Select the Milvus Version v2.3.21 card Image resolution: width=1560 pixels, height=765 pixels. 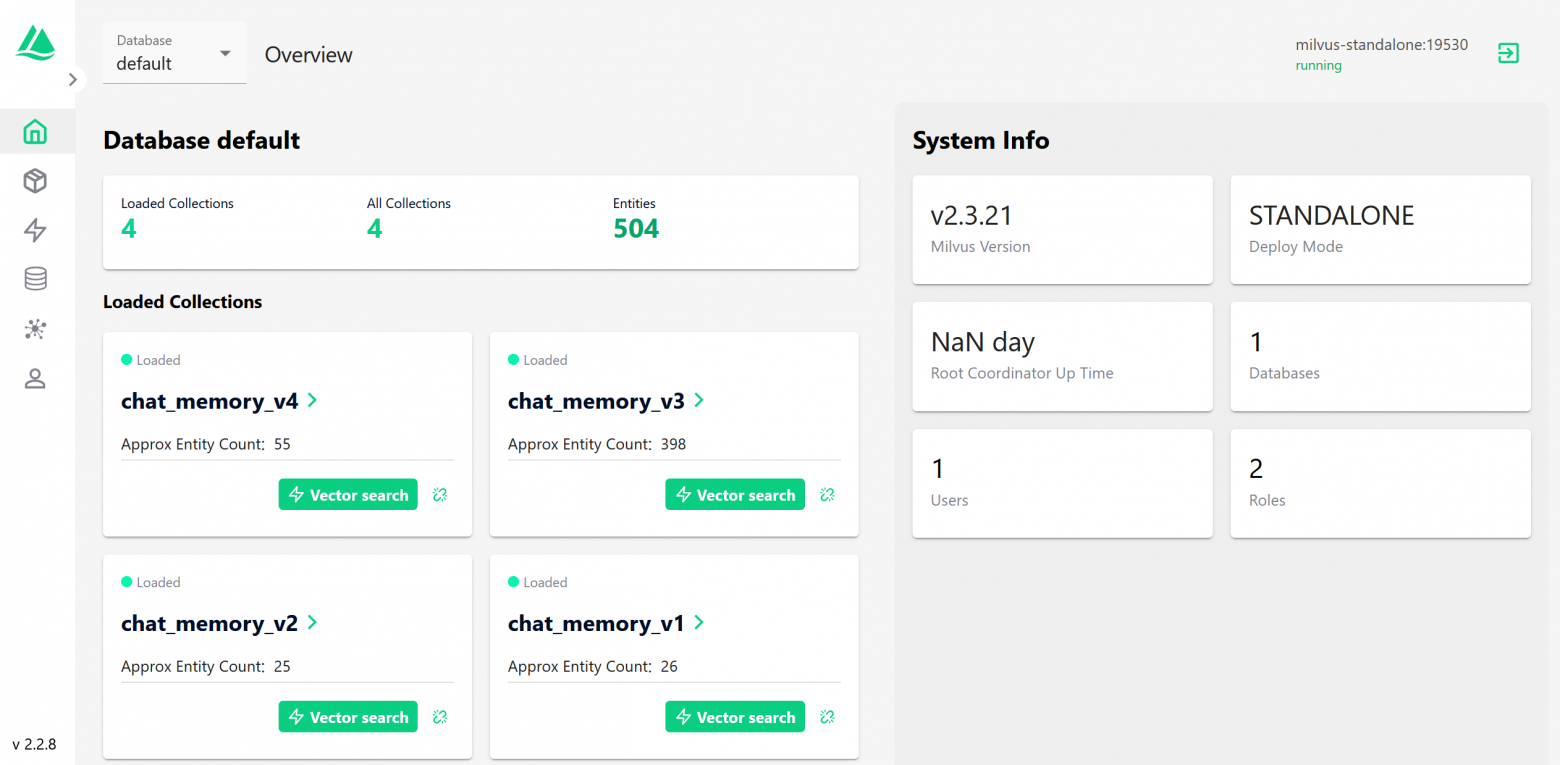[x=1063, y=230]
